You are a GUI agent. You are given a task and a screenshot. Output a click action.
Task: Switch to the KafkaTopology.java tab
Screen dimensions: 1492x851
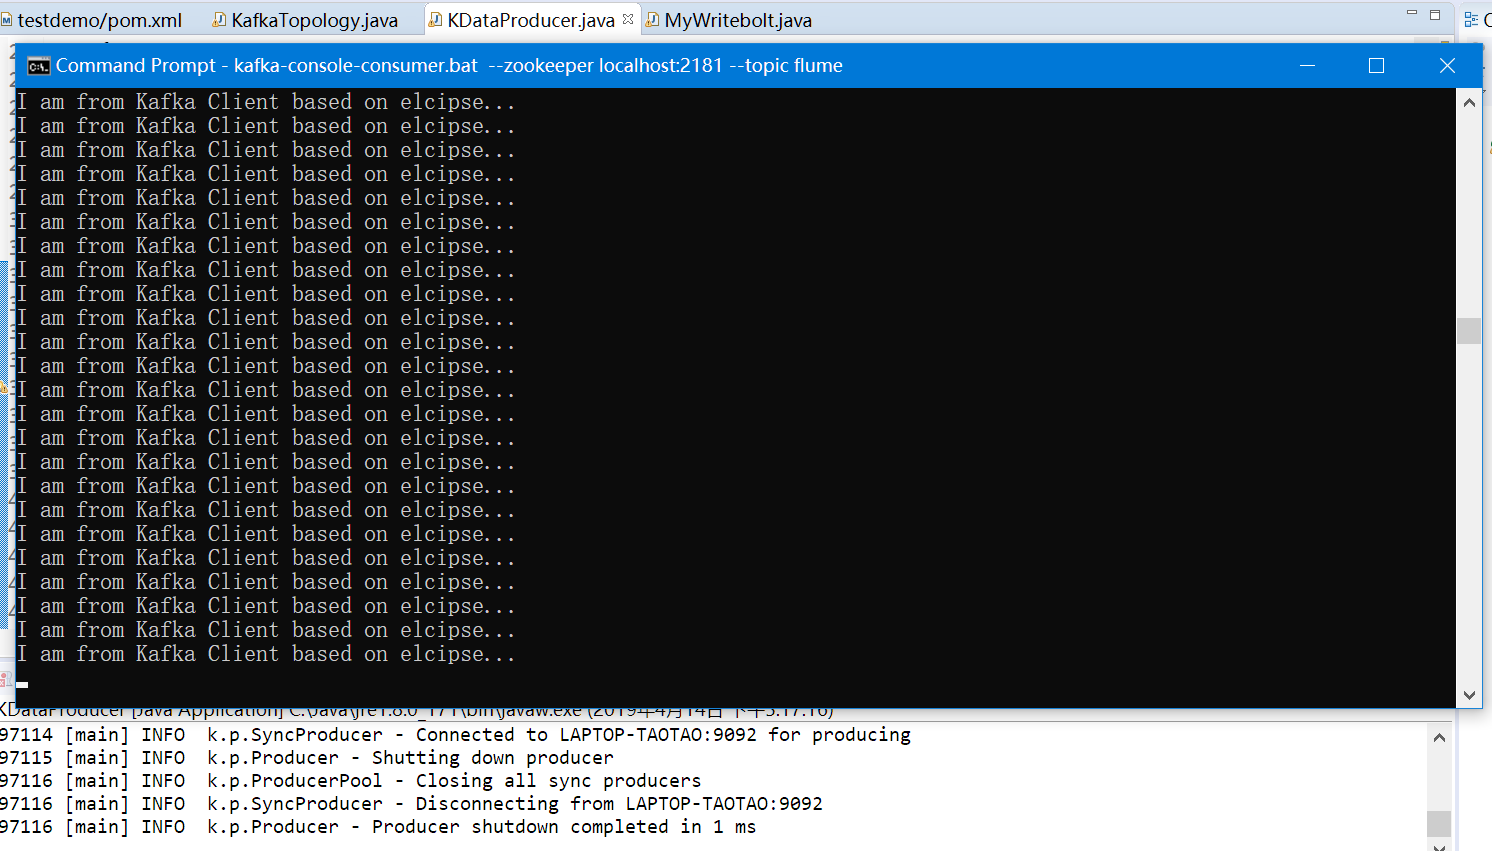tap(305, 20)
